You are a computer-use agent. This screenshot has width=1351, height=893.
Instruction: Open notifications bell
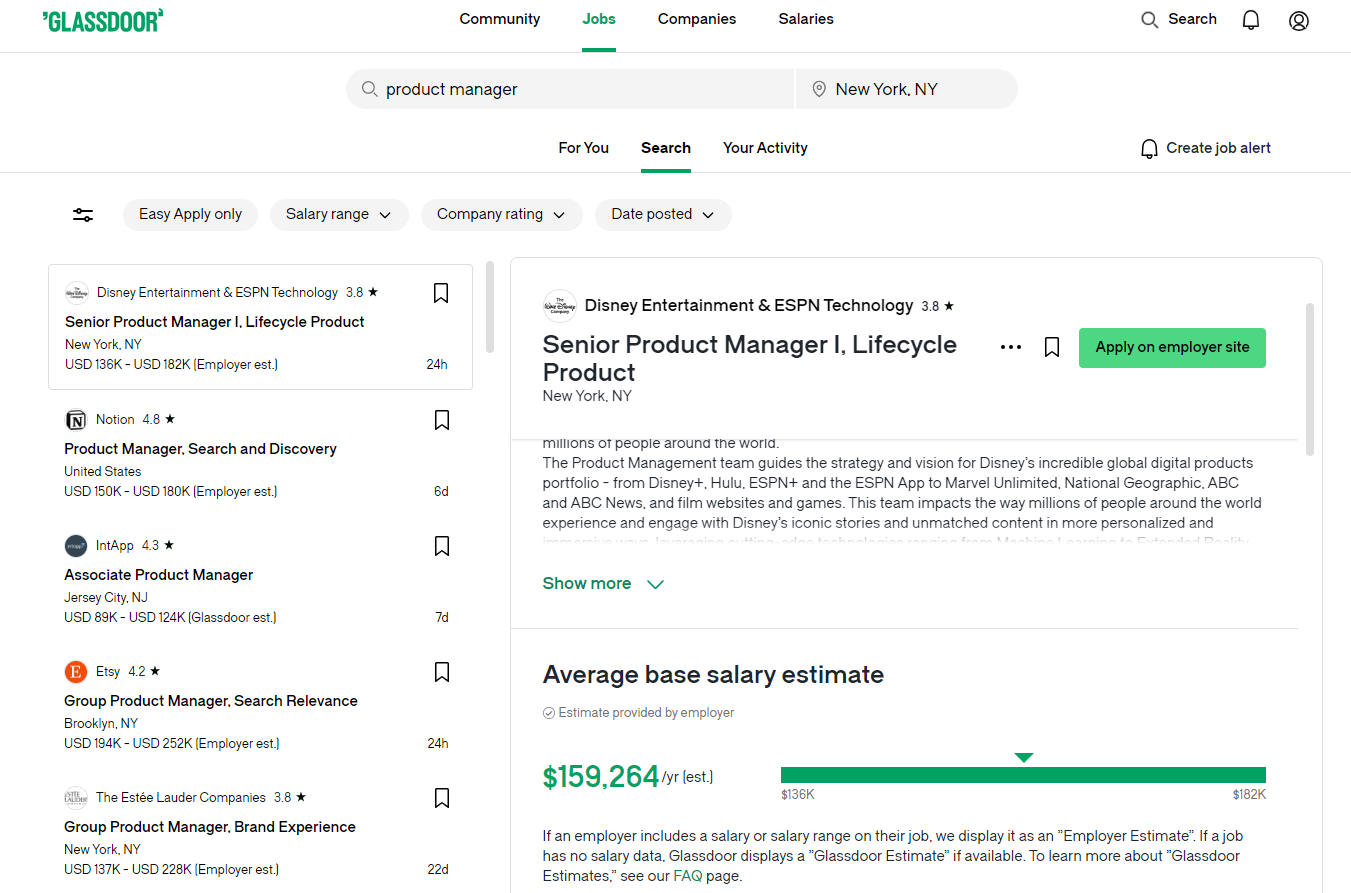(1250, 19)
